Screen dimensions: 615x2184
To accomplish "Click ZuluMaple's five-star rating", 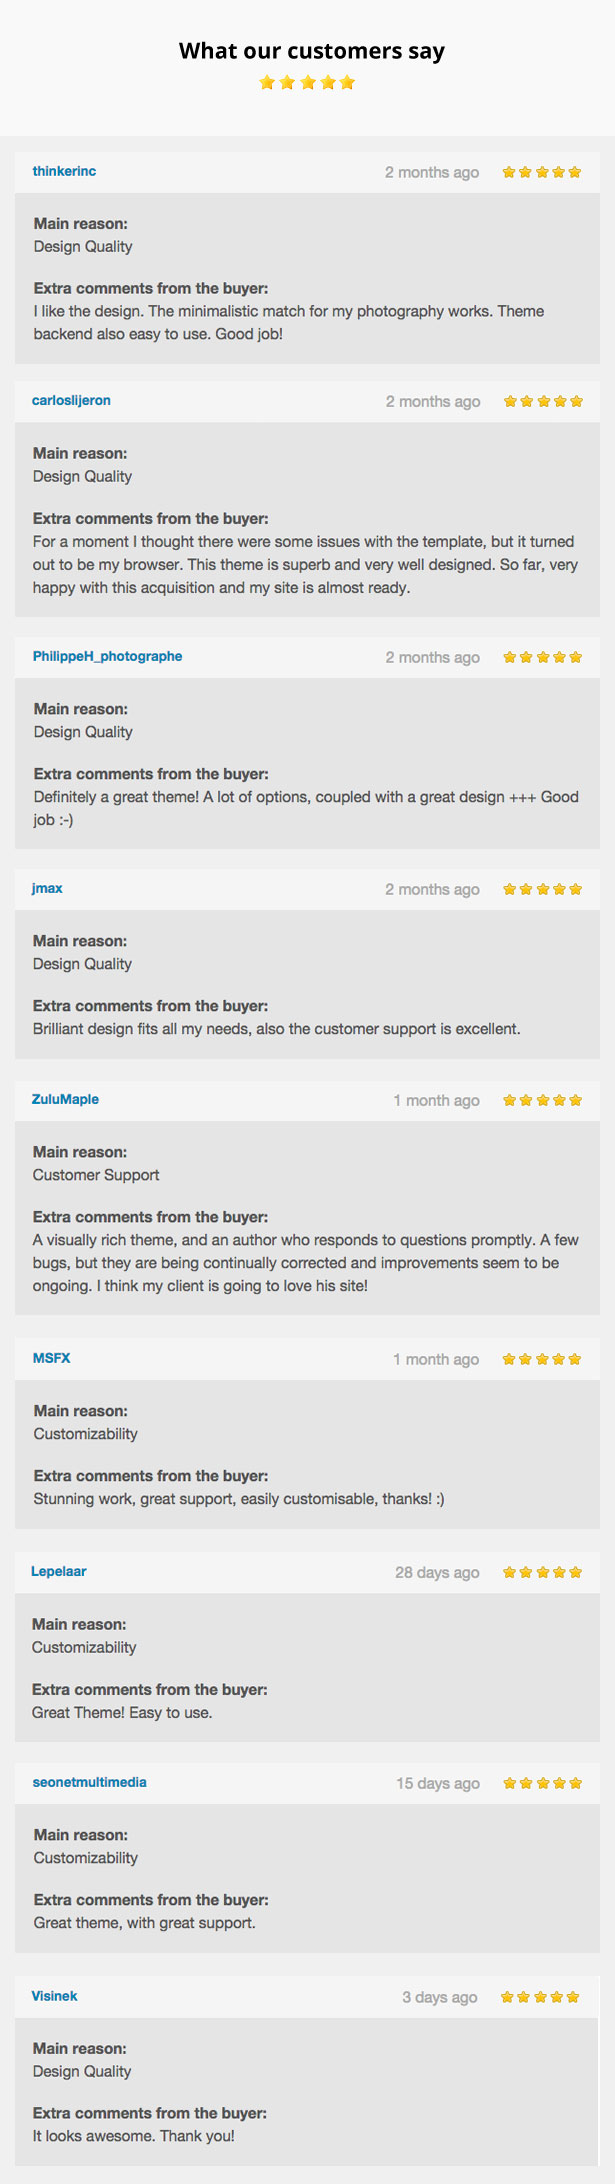I will tap(542, 1100).
